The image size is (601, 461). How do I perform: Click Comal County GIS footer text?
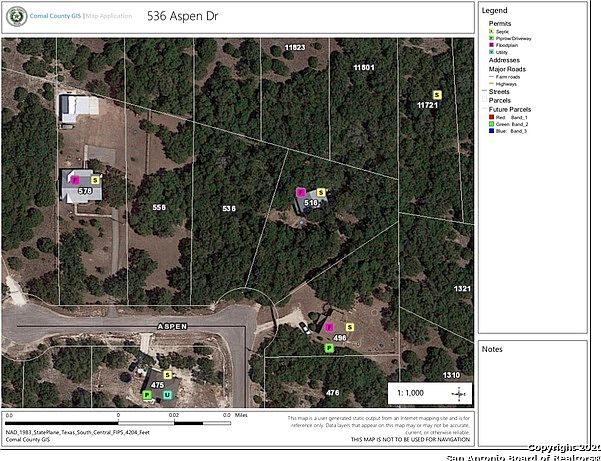click(x=28, y=440)
